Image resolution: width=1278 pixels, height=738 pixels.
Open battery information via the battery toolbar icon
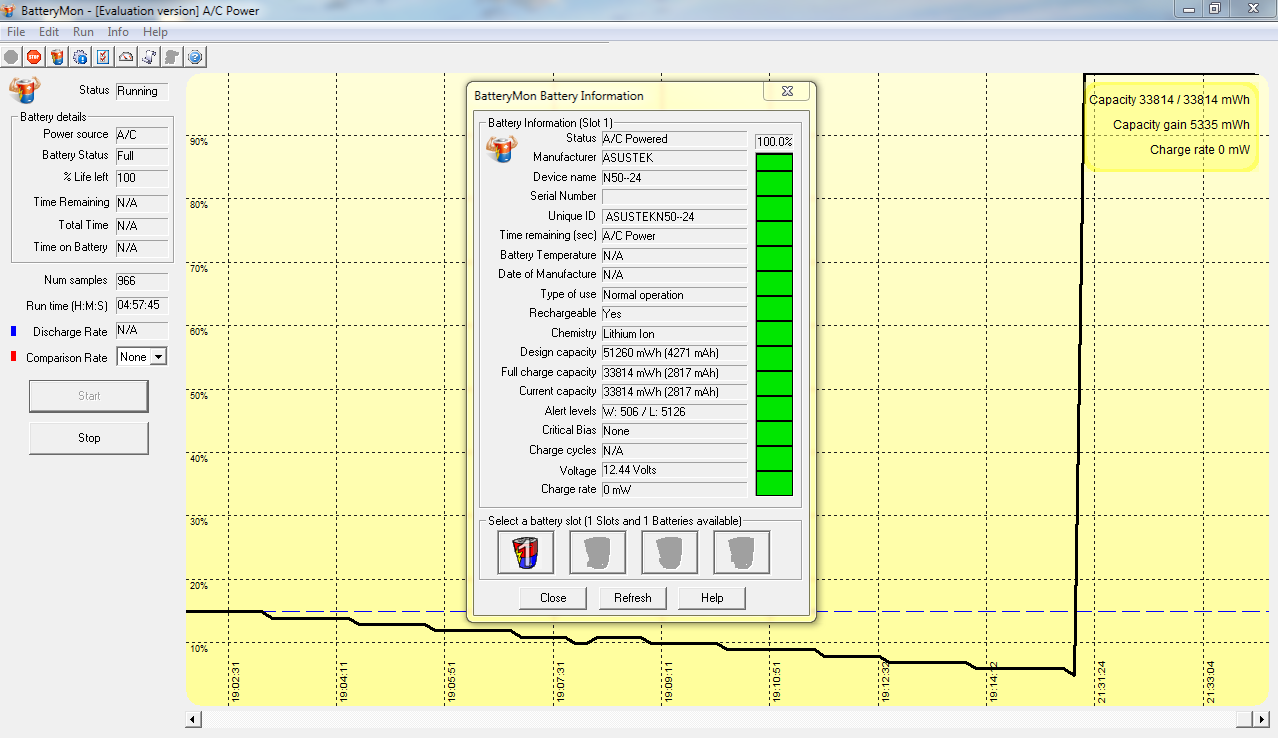(57, 57)
